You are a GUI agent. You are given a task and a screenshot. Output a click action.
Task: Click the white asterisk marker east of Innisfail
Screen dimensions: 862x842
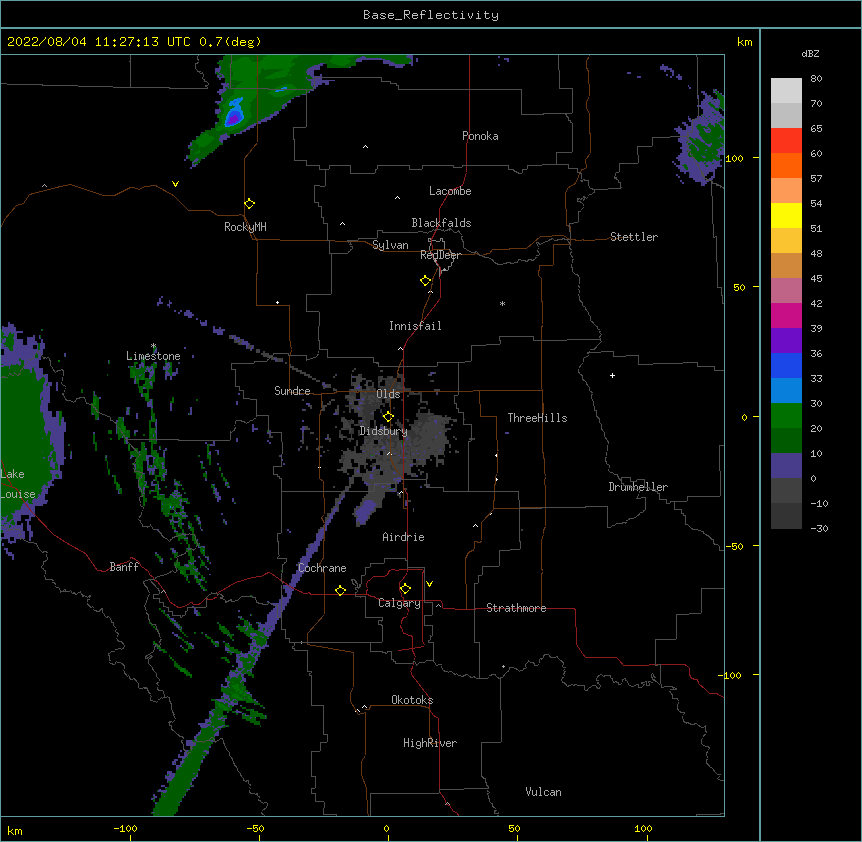pos(502,303)
